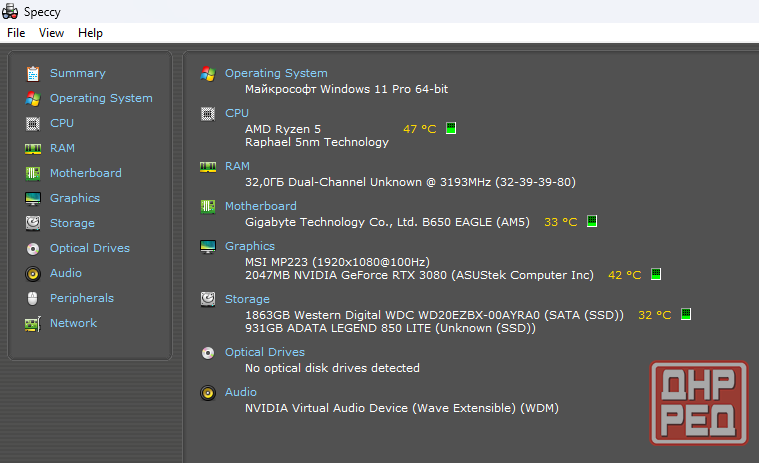Click the Optical Drives disc icon in the summary panel

coord(208,353)
